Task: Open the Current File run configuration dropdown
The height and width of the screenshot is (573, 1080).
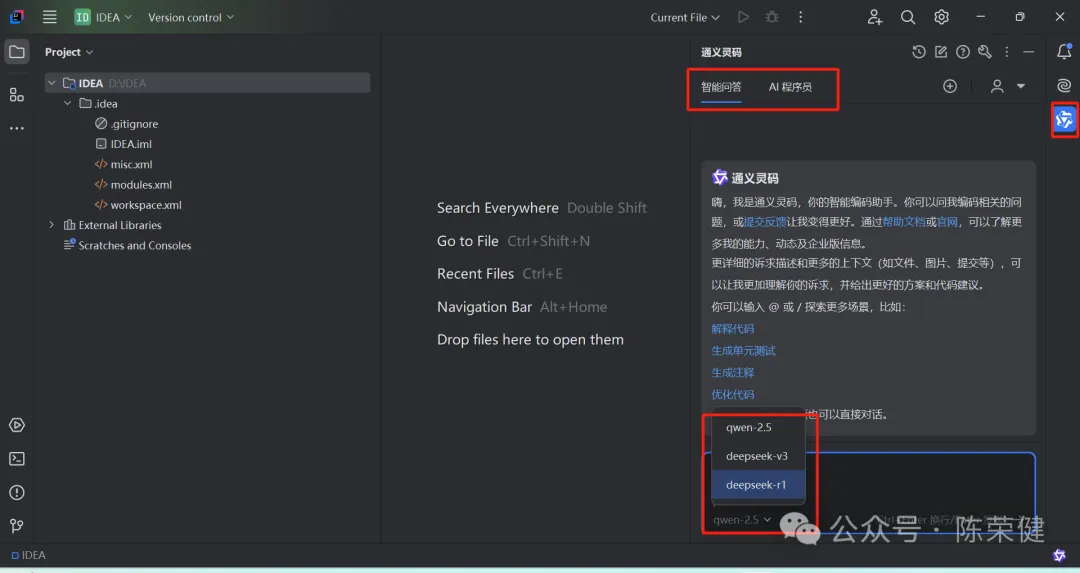Action: (x=685, y=17)
